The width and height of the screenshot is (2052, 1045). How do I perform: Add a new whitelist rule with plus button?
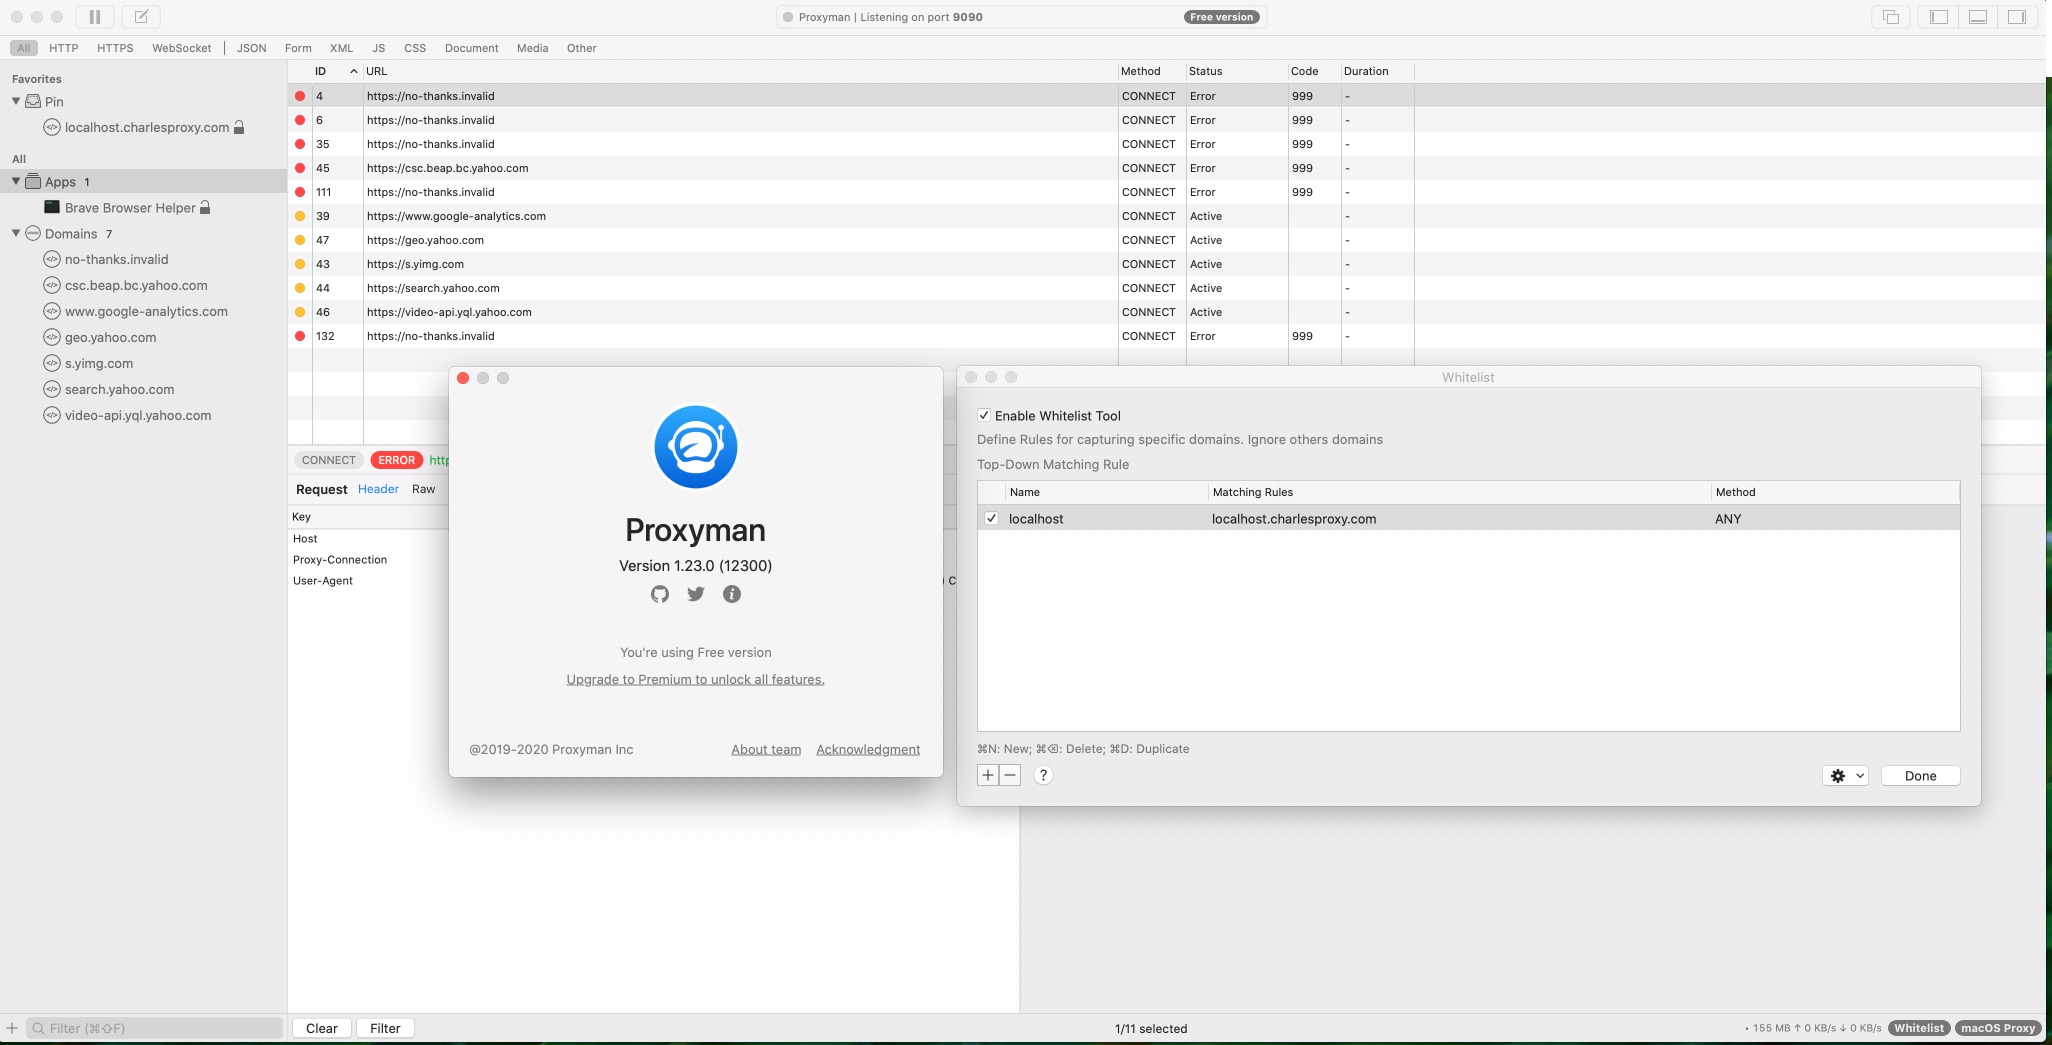(x=988, y=775)
